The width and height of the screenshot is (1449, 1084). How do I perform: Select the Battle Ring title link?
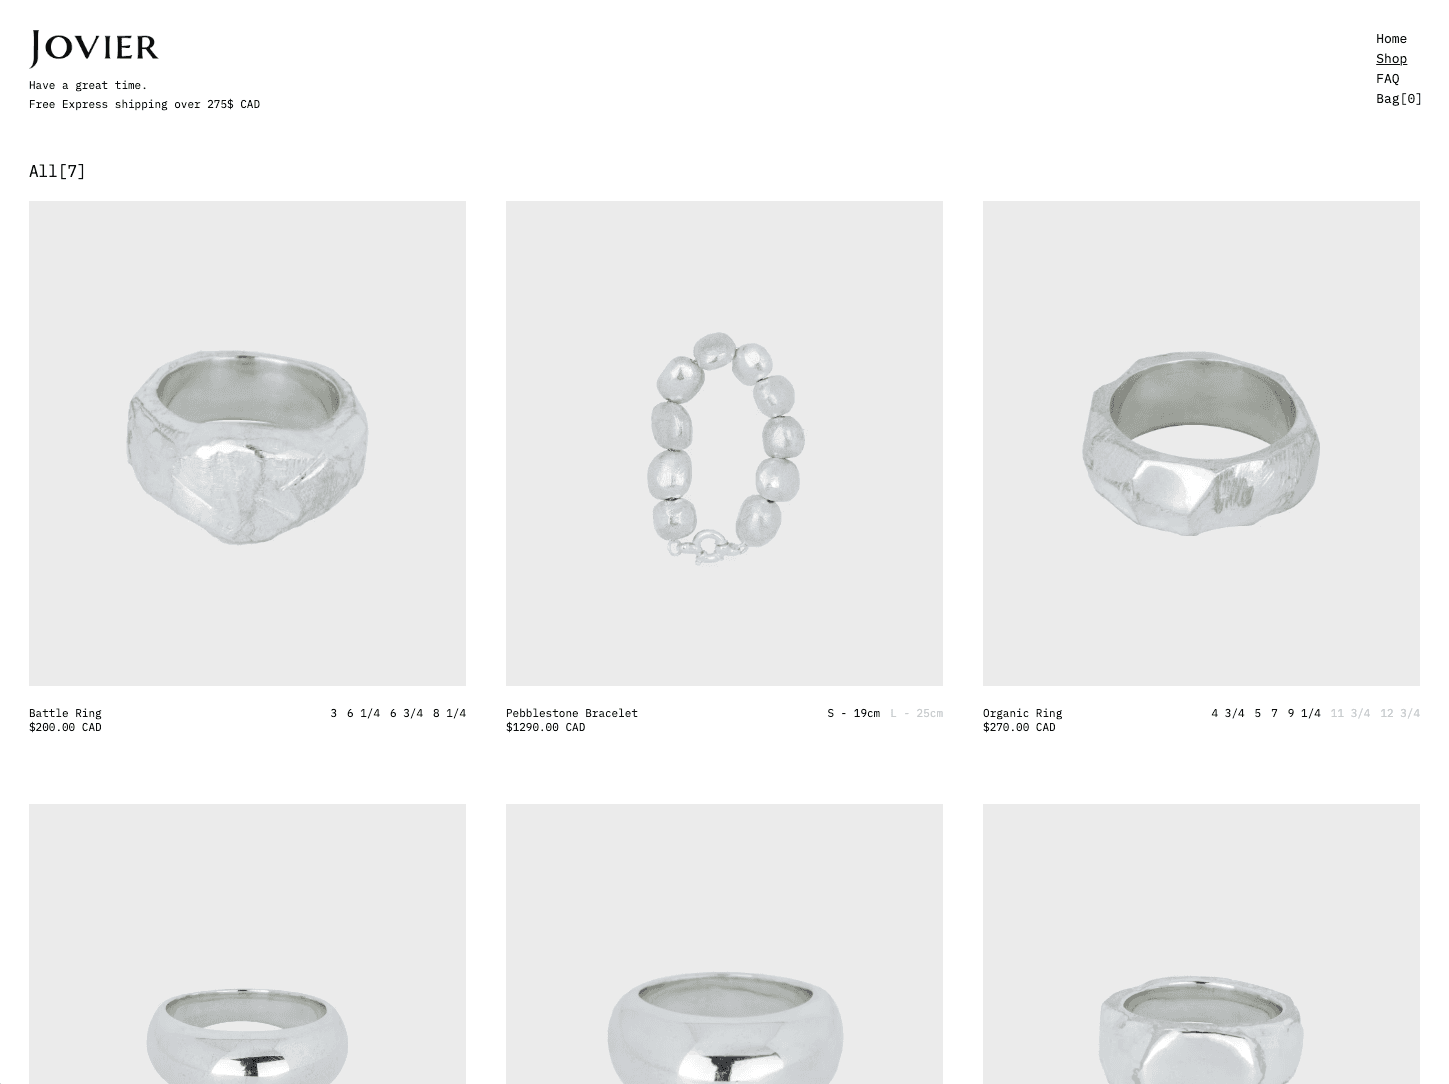pos(65,713)
